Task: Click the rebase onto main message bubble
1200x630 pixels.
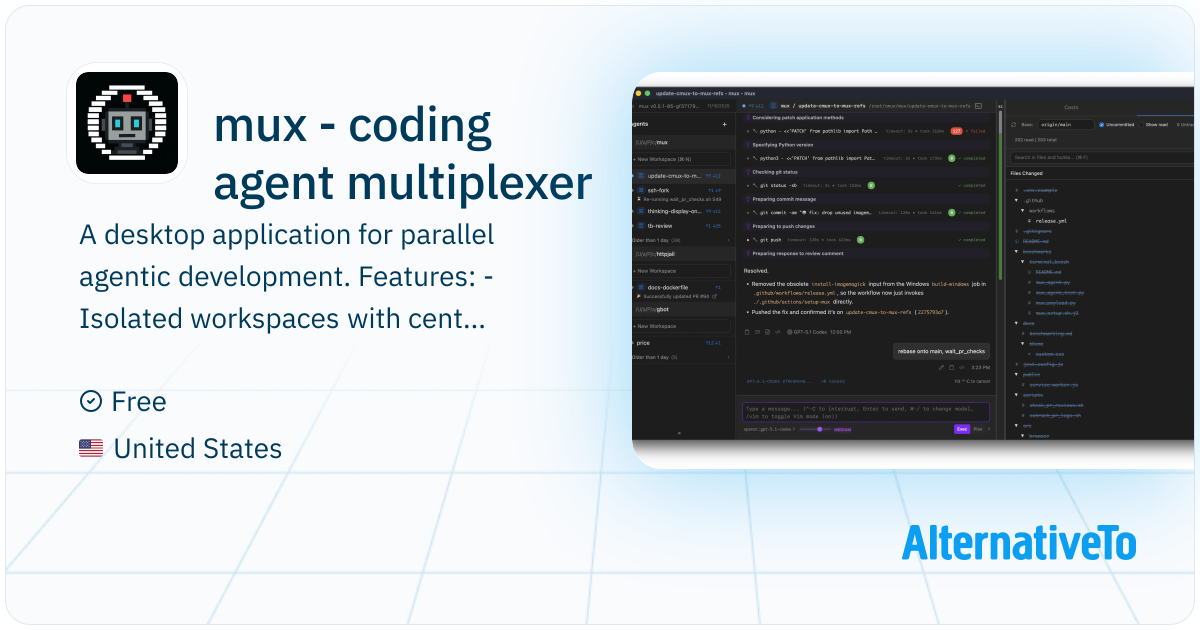Action: tap(941, 351)
